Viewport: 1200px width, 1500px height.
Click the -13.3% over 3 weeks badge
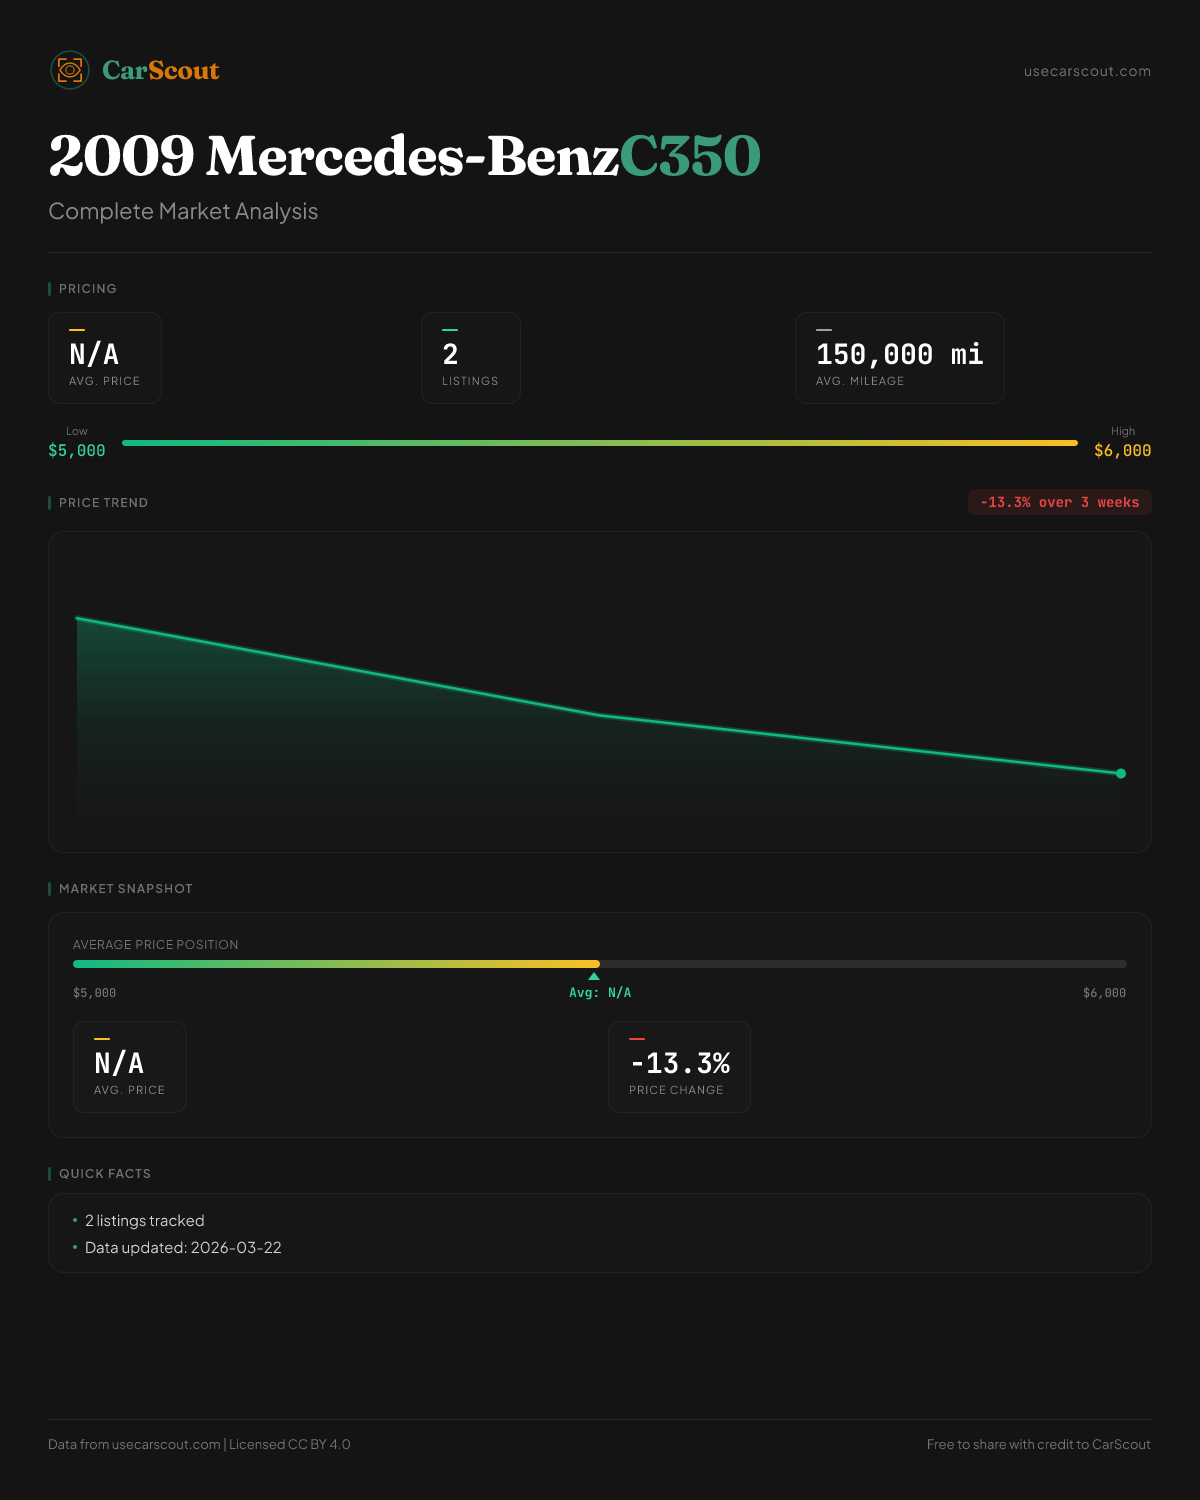[1059, 502]
